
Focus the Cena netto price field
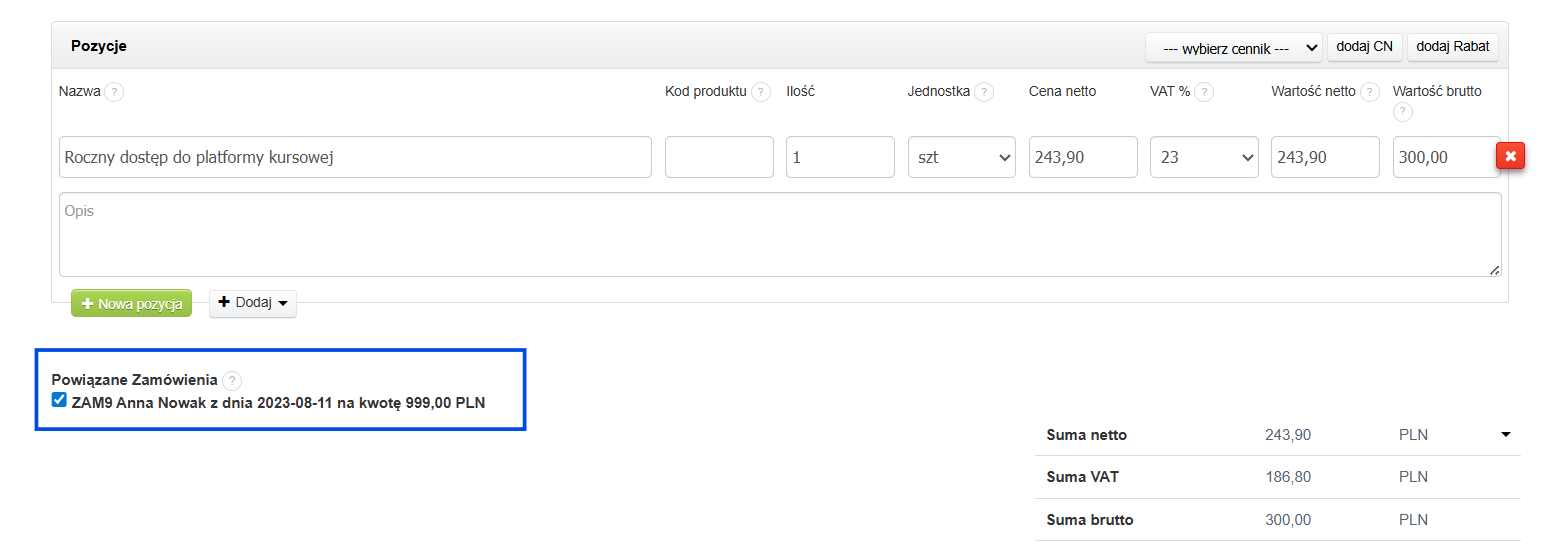[1082, 157]
